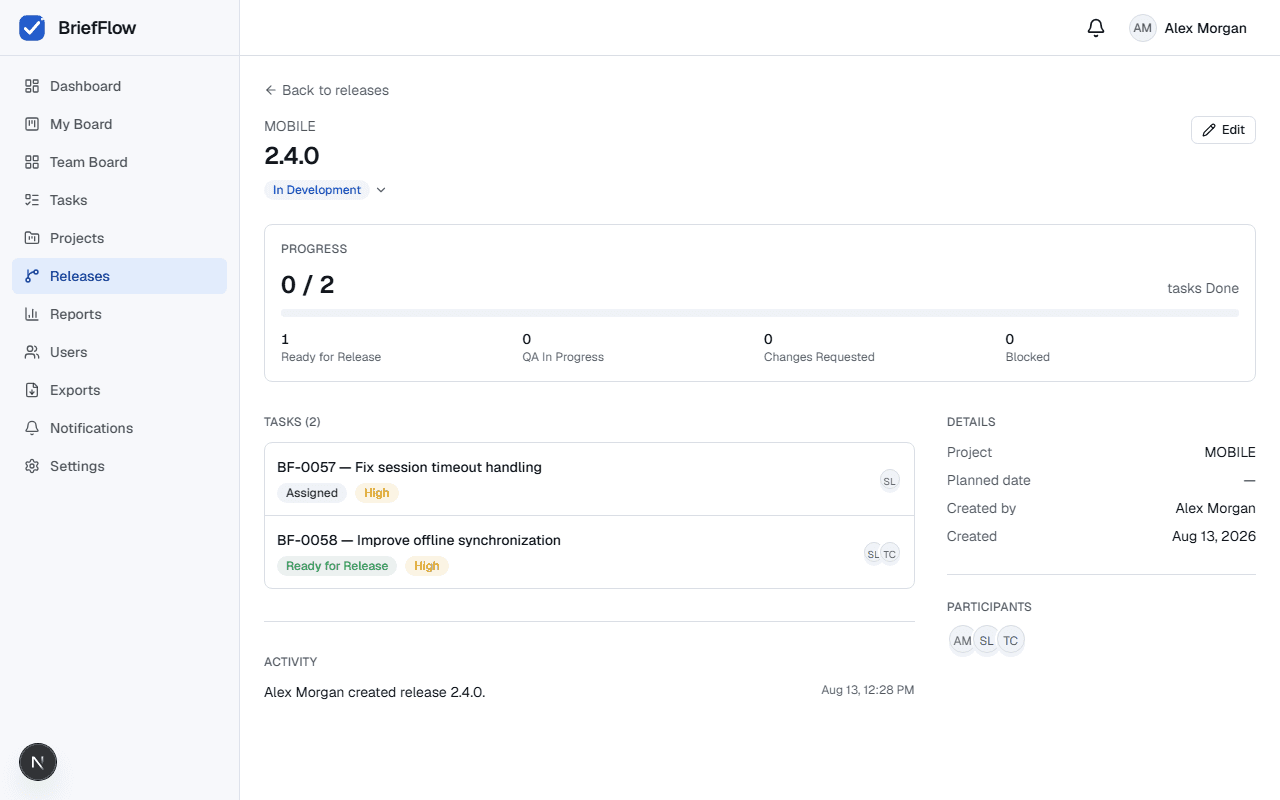Open the In Development status badge
This screenshot has height=800, width=1280.
pyautogui.click(x=317, y=190)
